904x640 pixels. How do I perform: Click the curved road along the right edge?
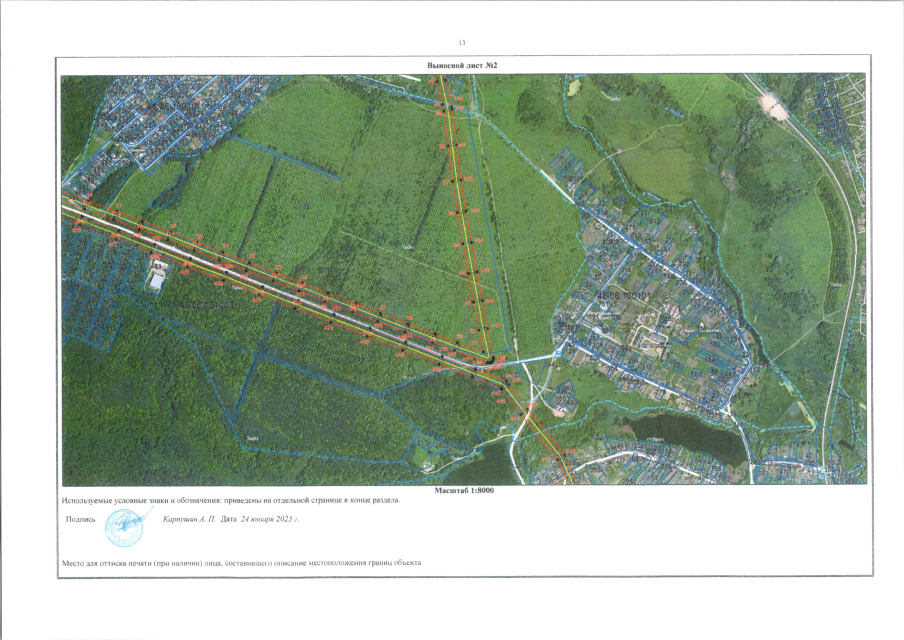pyautogui.click(x=847, y=300)
